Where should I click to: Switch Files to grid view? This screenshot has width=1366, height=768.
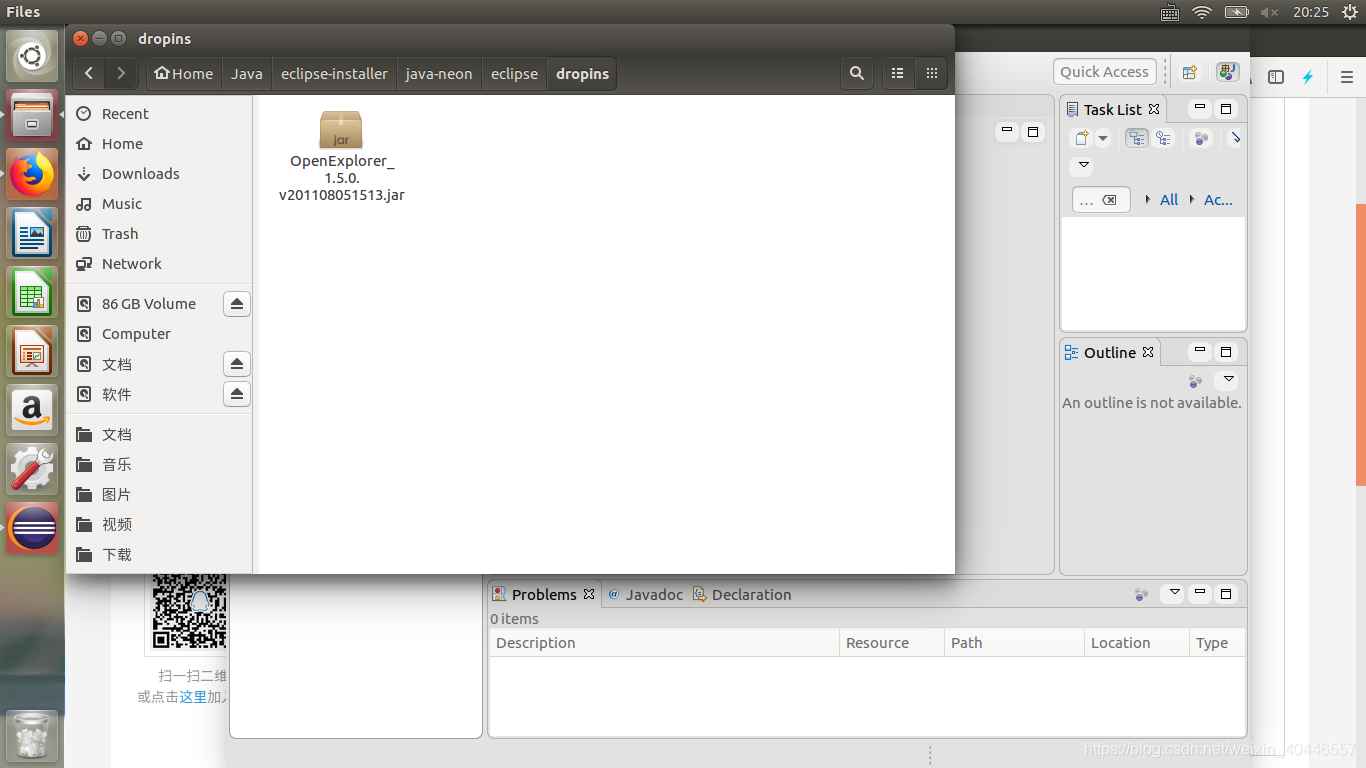pyautogui.click(x=930, y=73)
